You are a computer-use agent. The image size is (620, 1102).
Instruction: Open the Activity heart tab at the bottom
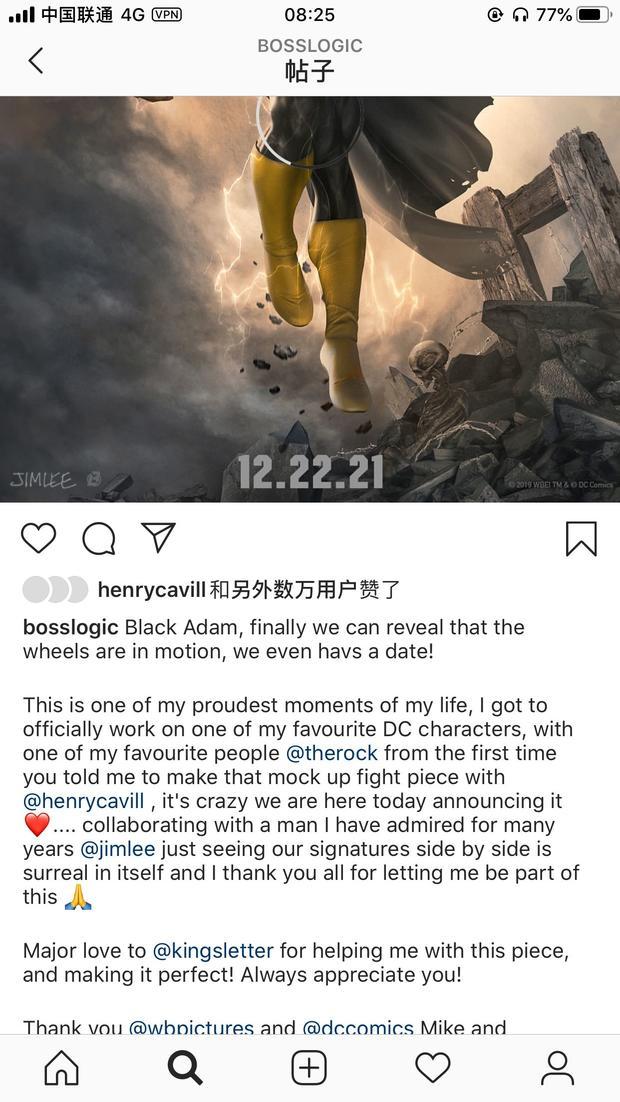click(x=433, y=1068)
